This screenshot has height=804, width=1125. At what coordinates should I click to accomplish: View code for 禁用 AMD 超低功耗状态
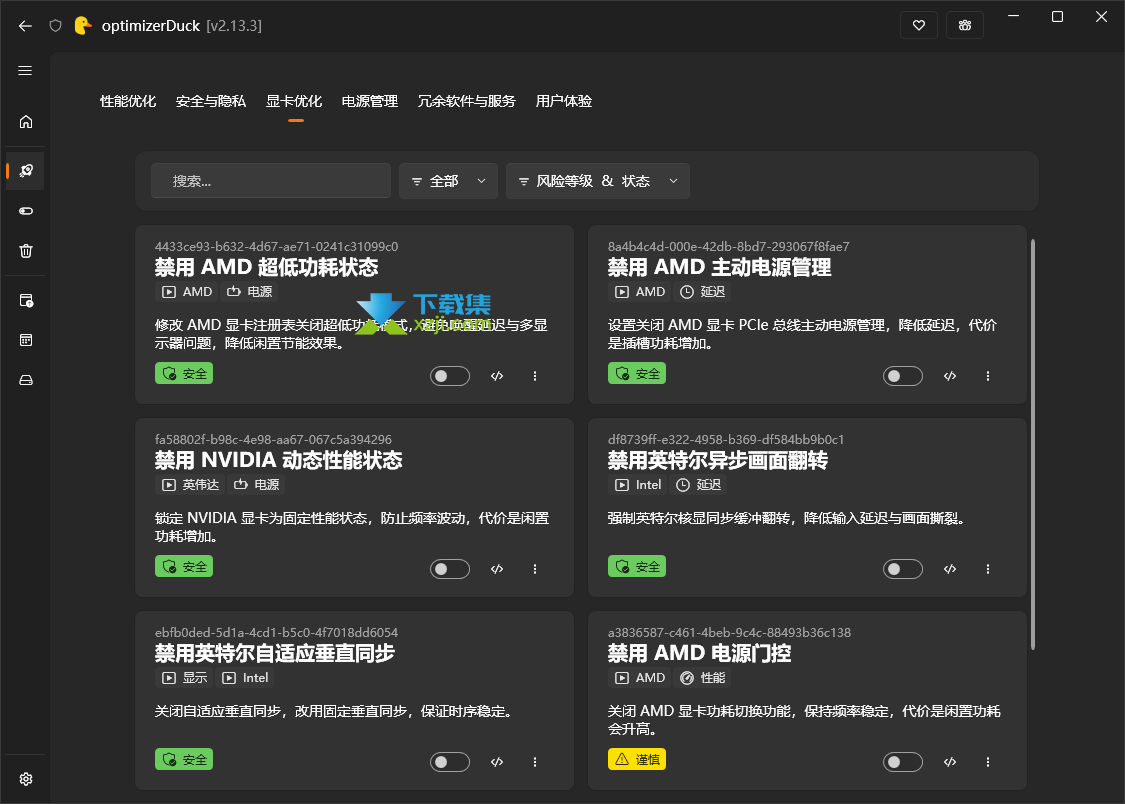pos(496,376)
